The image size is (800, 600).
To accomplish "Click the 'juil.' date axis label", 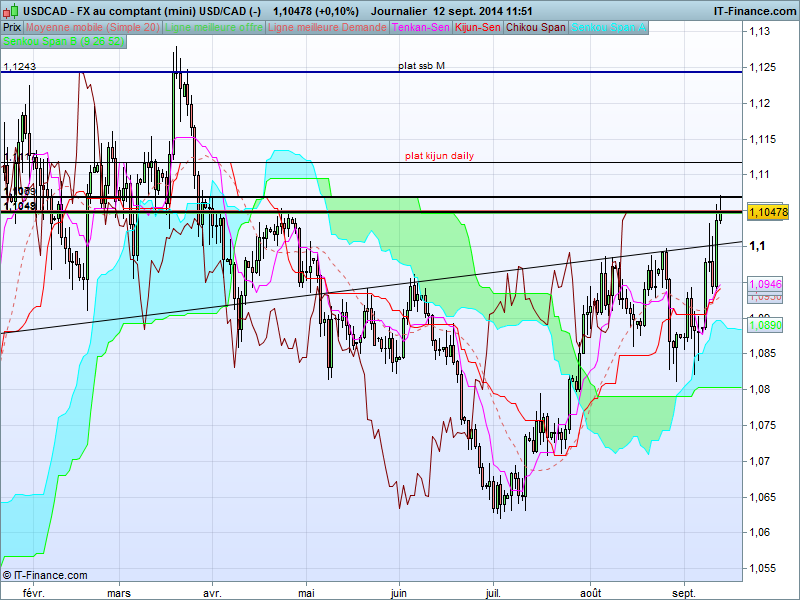I will pyautogui.click(x=493, y=593).
